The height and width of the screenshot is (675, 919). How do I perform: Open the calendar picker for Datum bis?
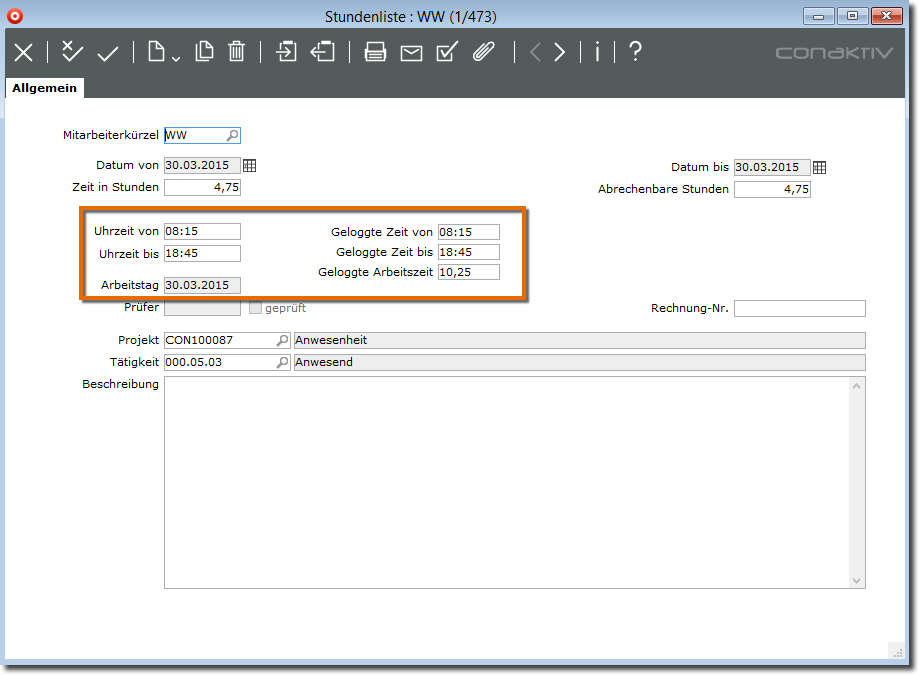[820, 167]
